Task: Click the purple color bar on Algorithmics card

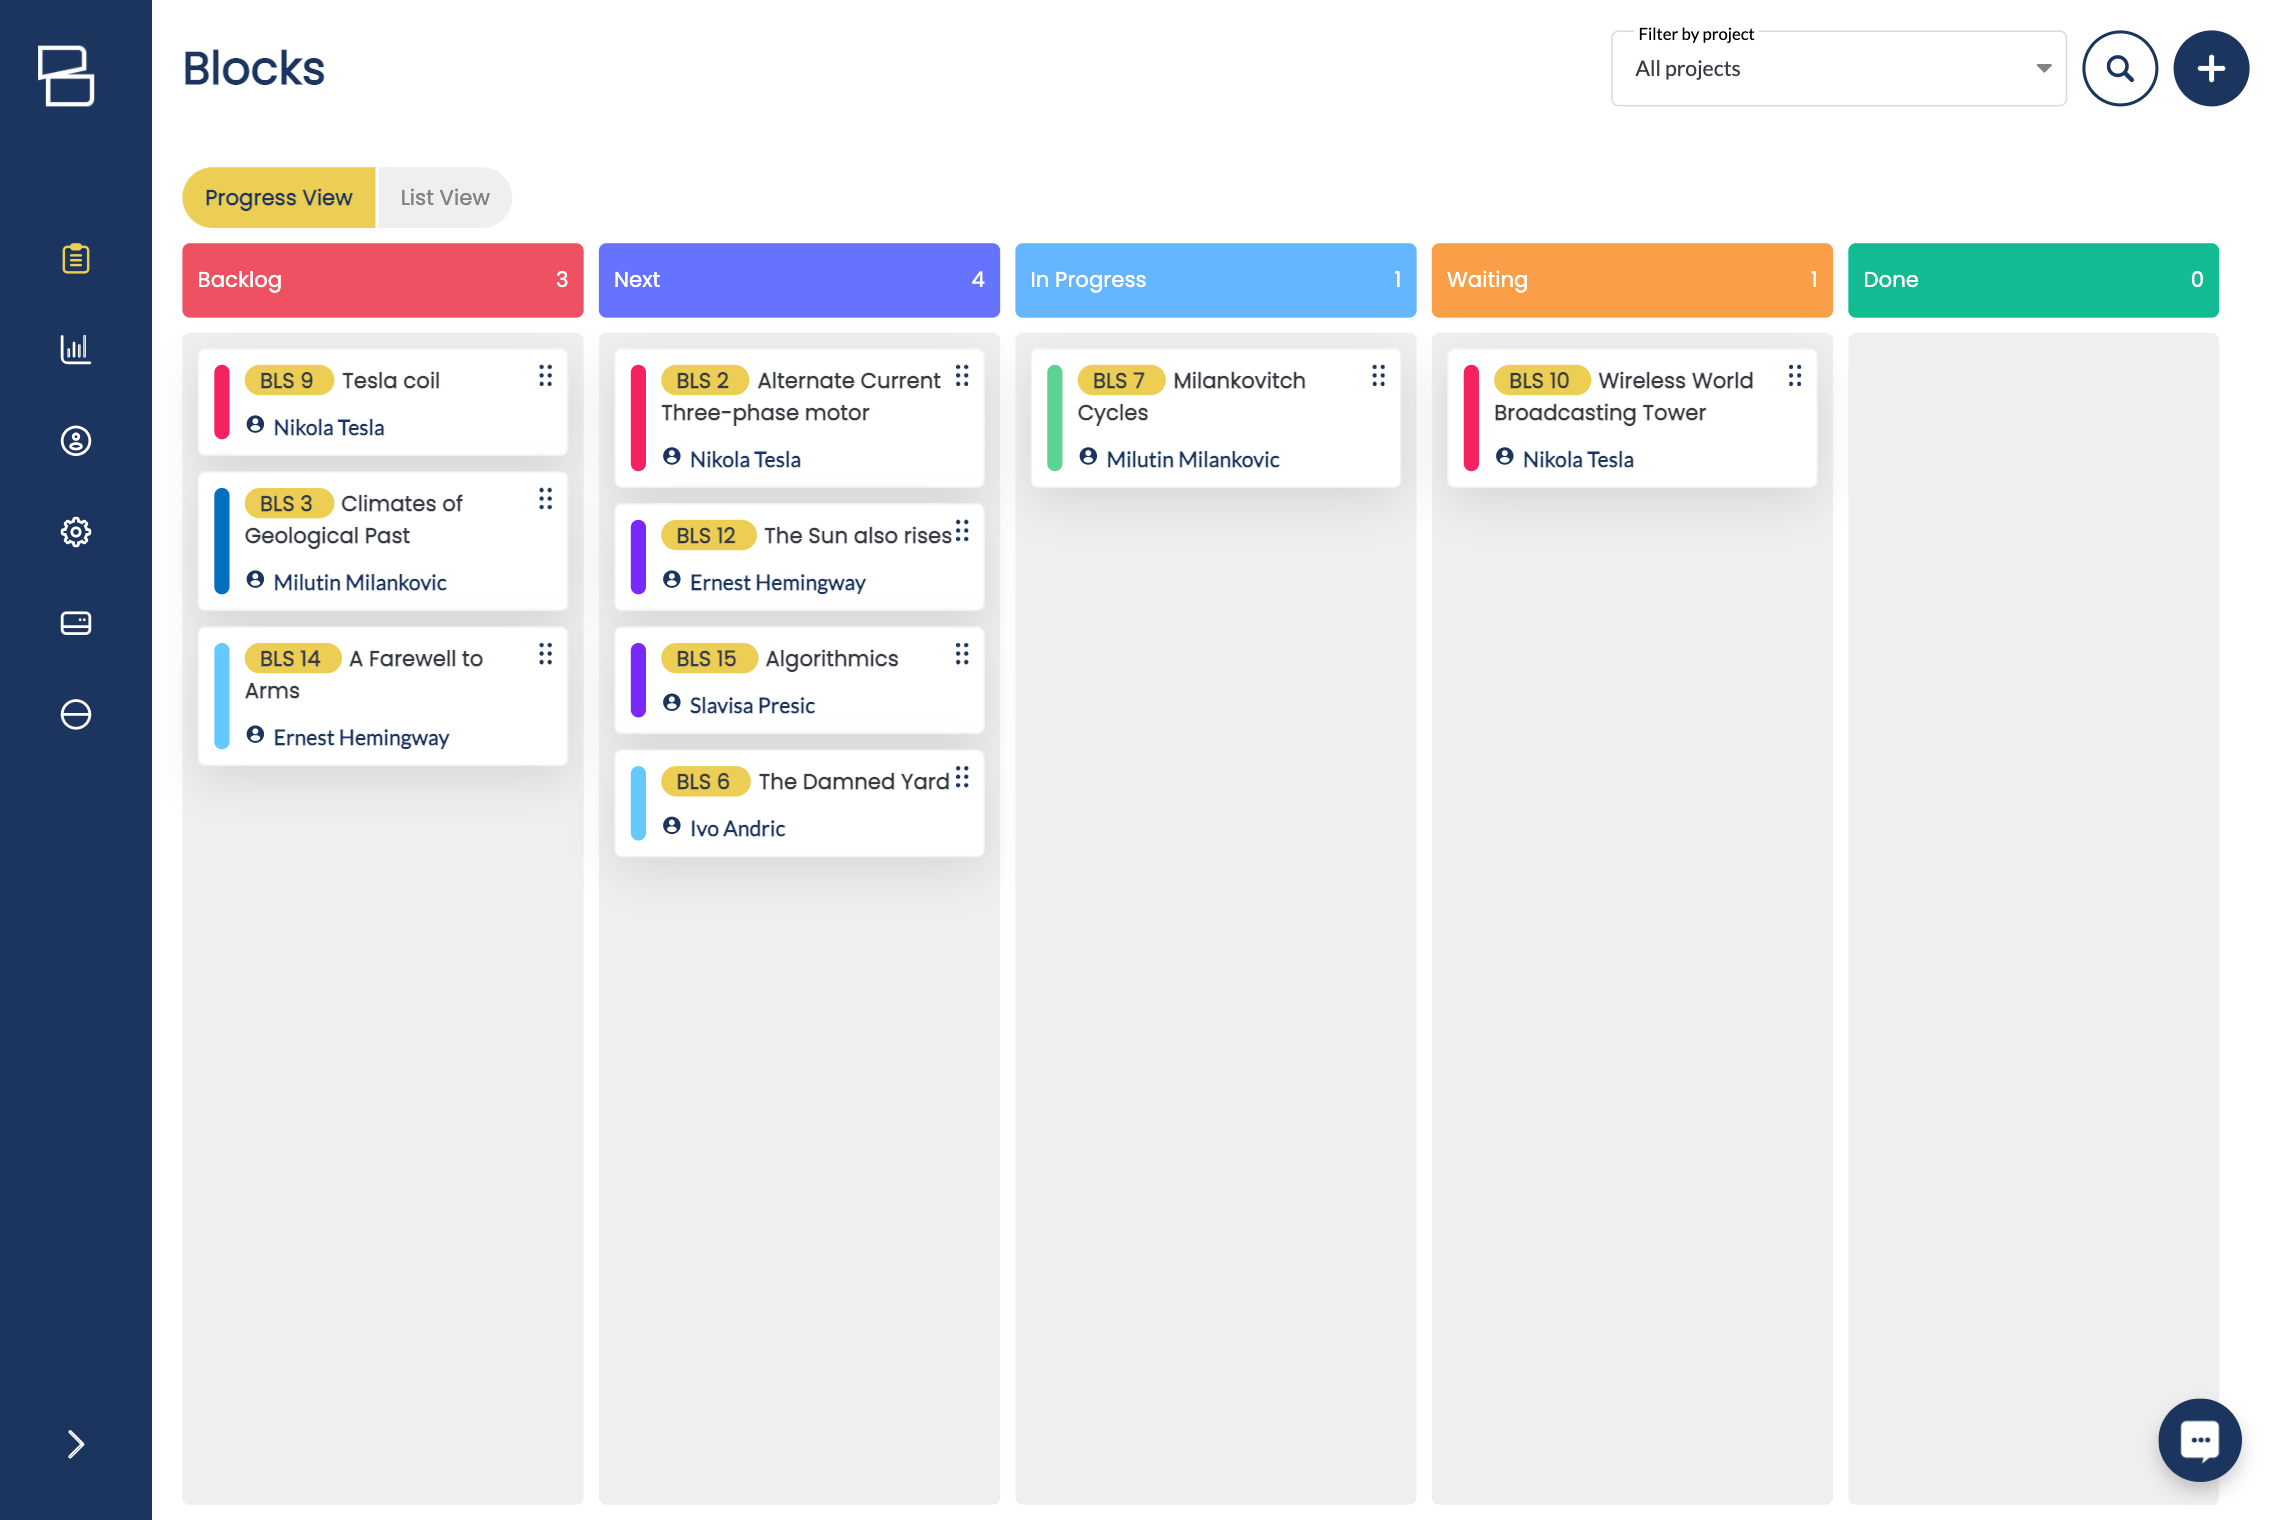Action: (638, 680)
